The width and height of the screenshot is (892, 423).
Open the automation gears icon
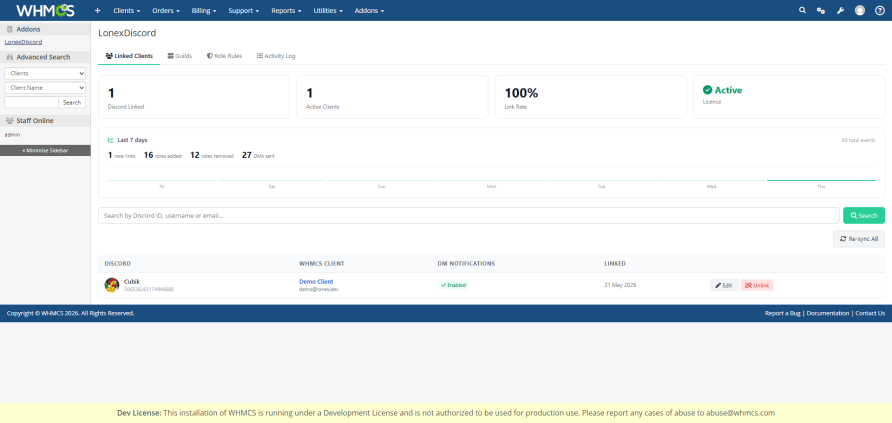click(821, 10)
